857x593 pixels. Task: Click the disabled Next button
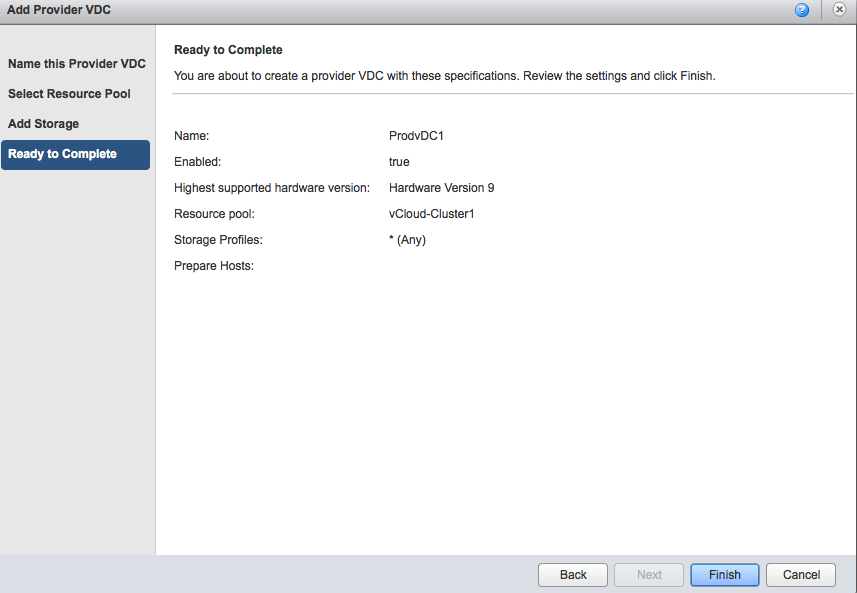[648, 574]
